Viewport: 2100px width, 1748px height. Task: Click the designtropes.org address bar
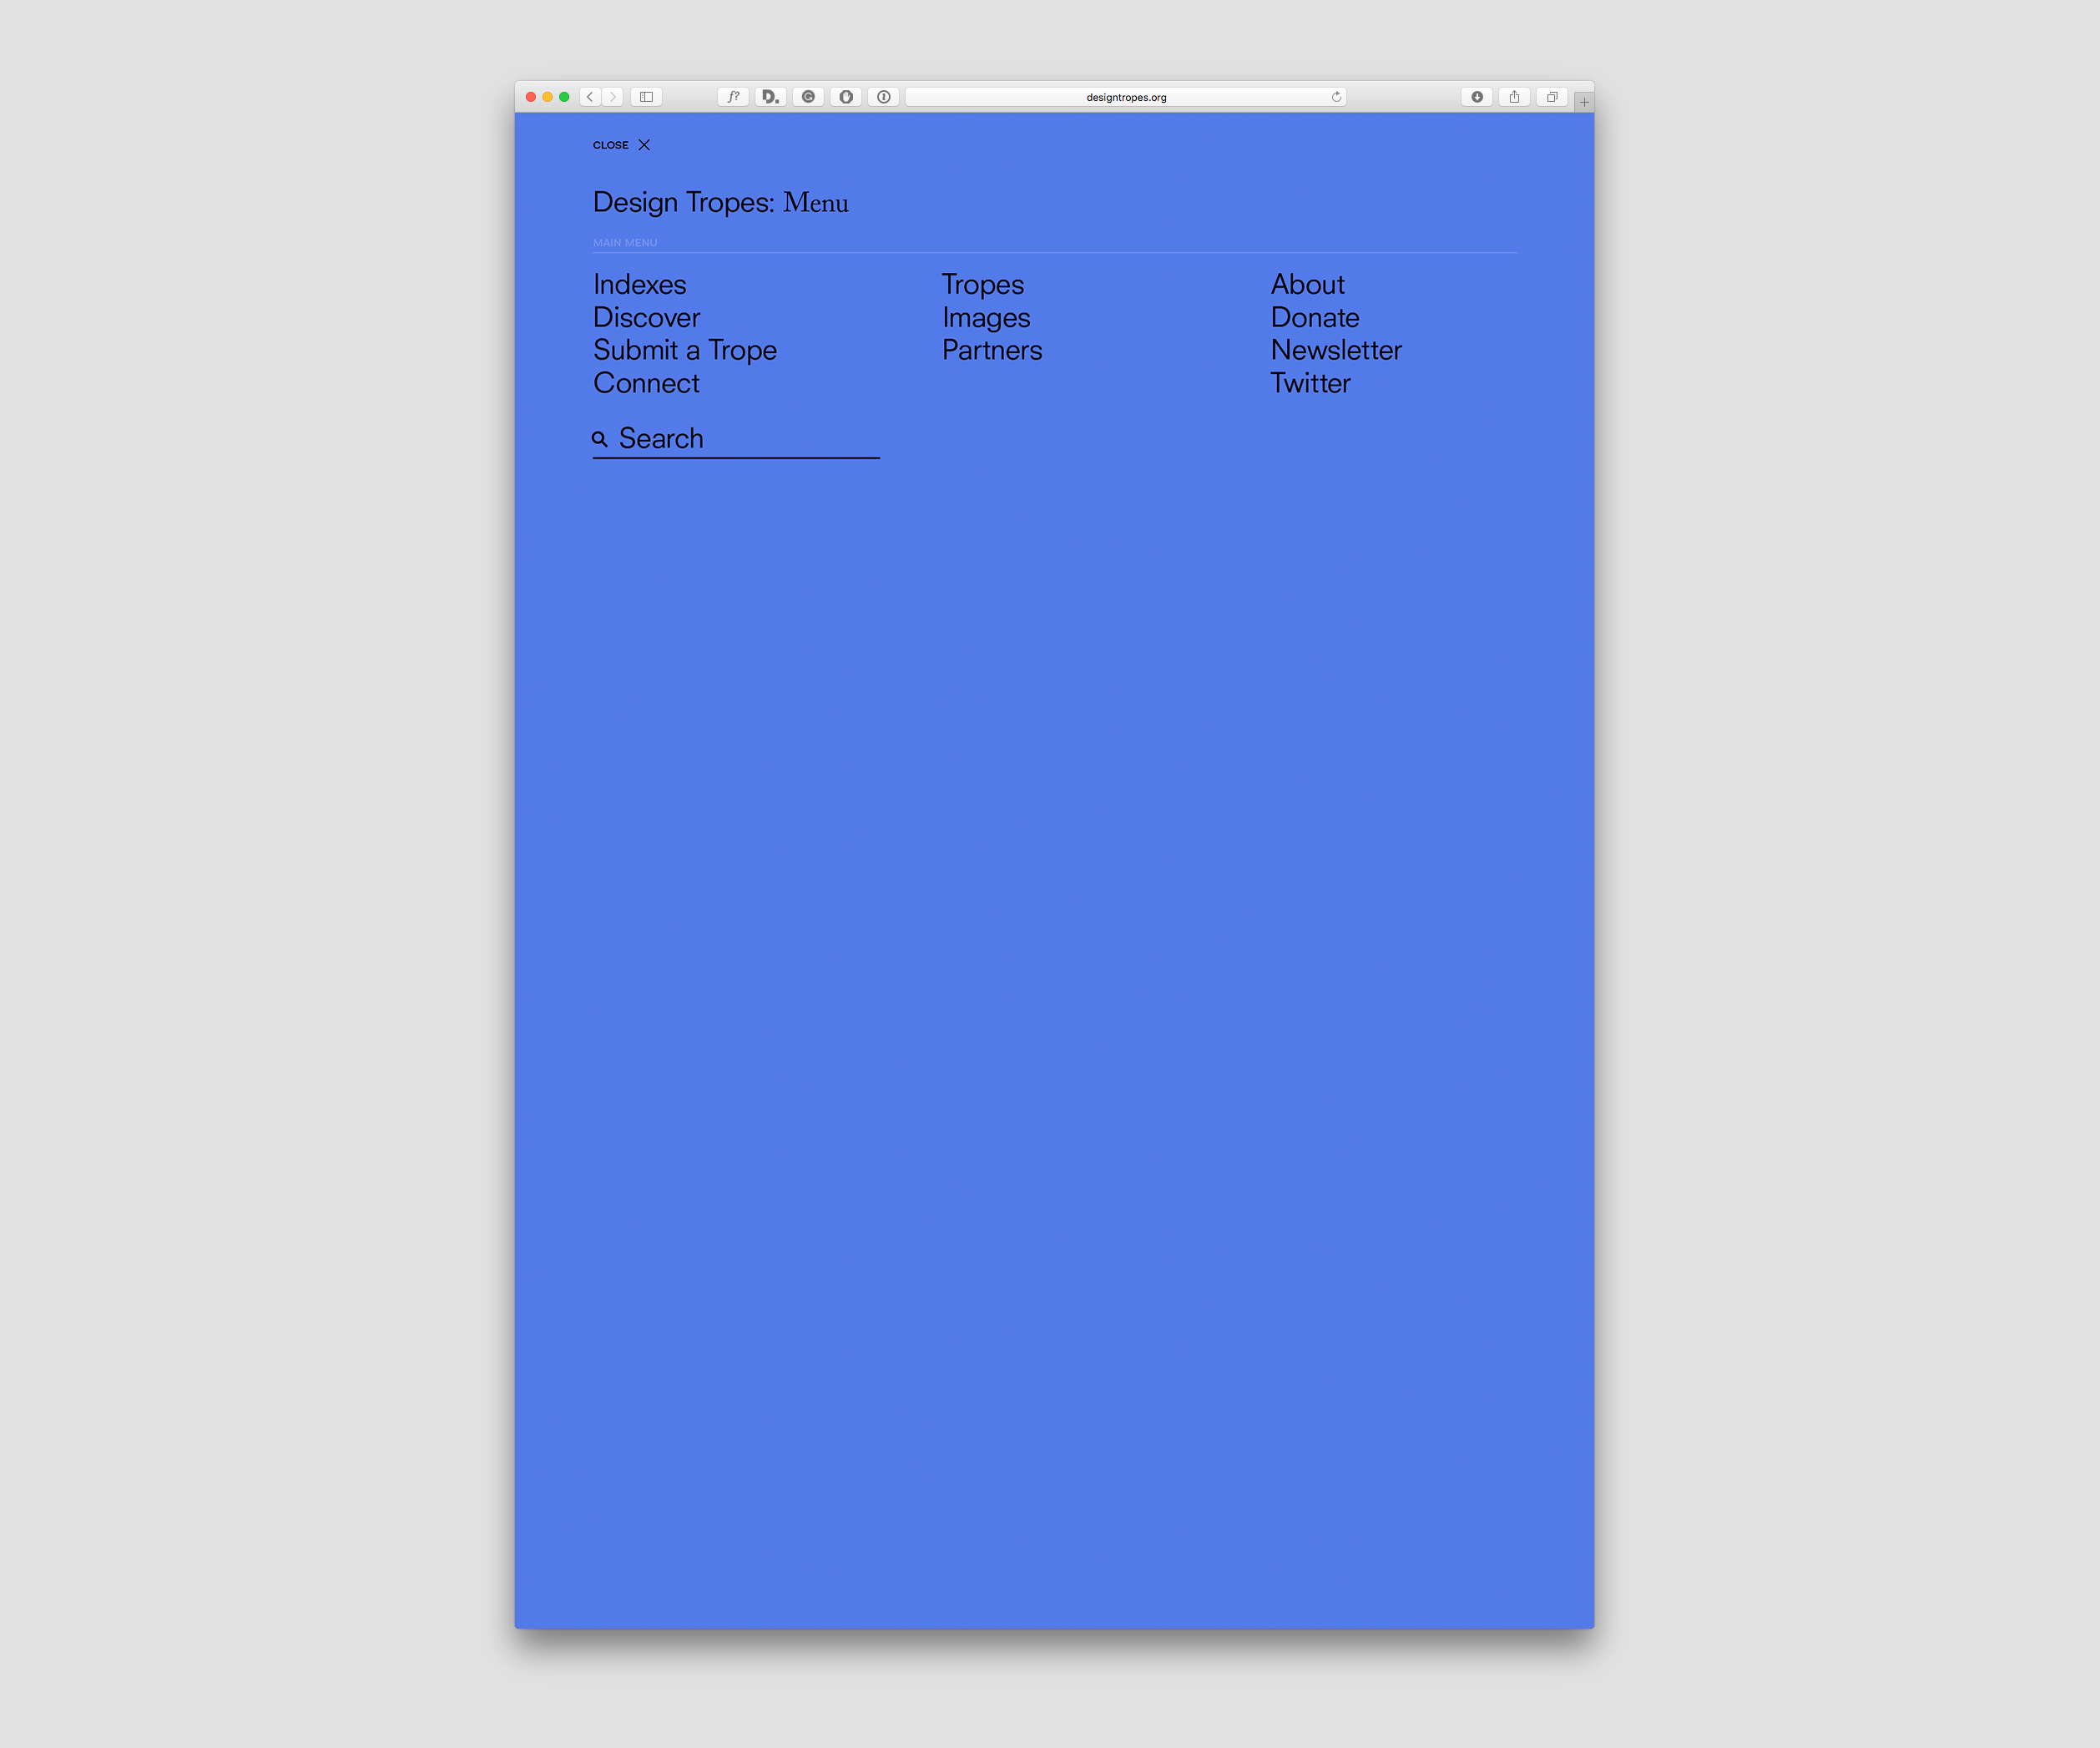tap(1125, 97)
